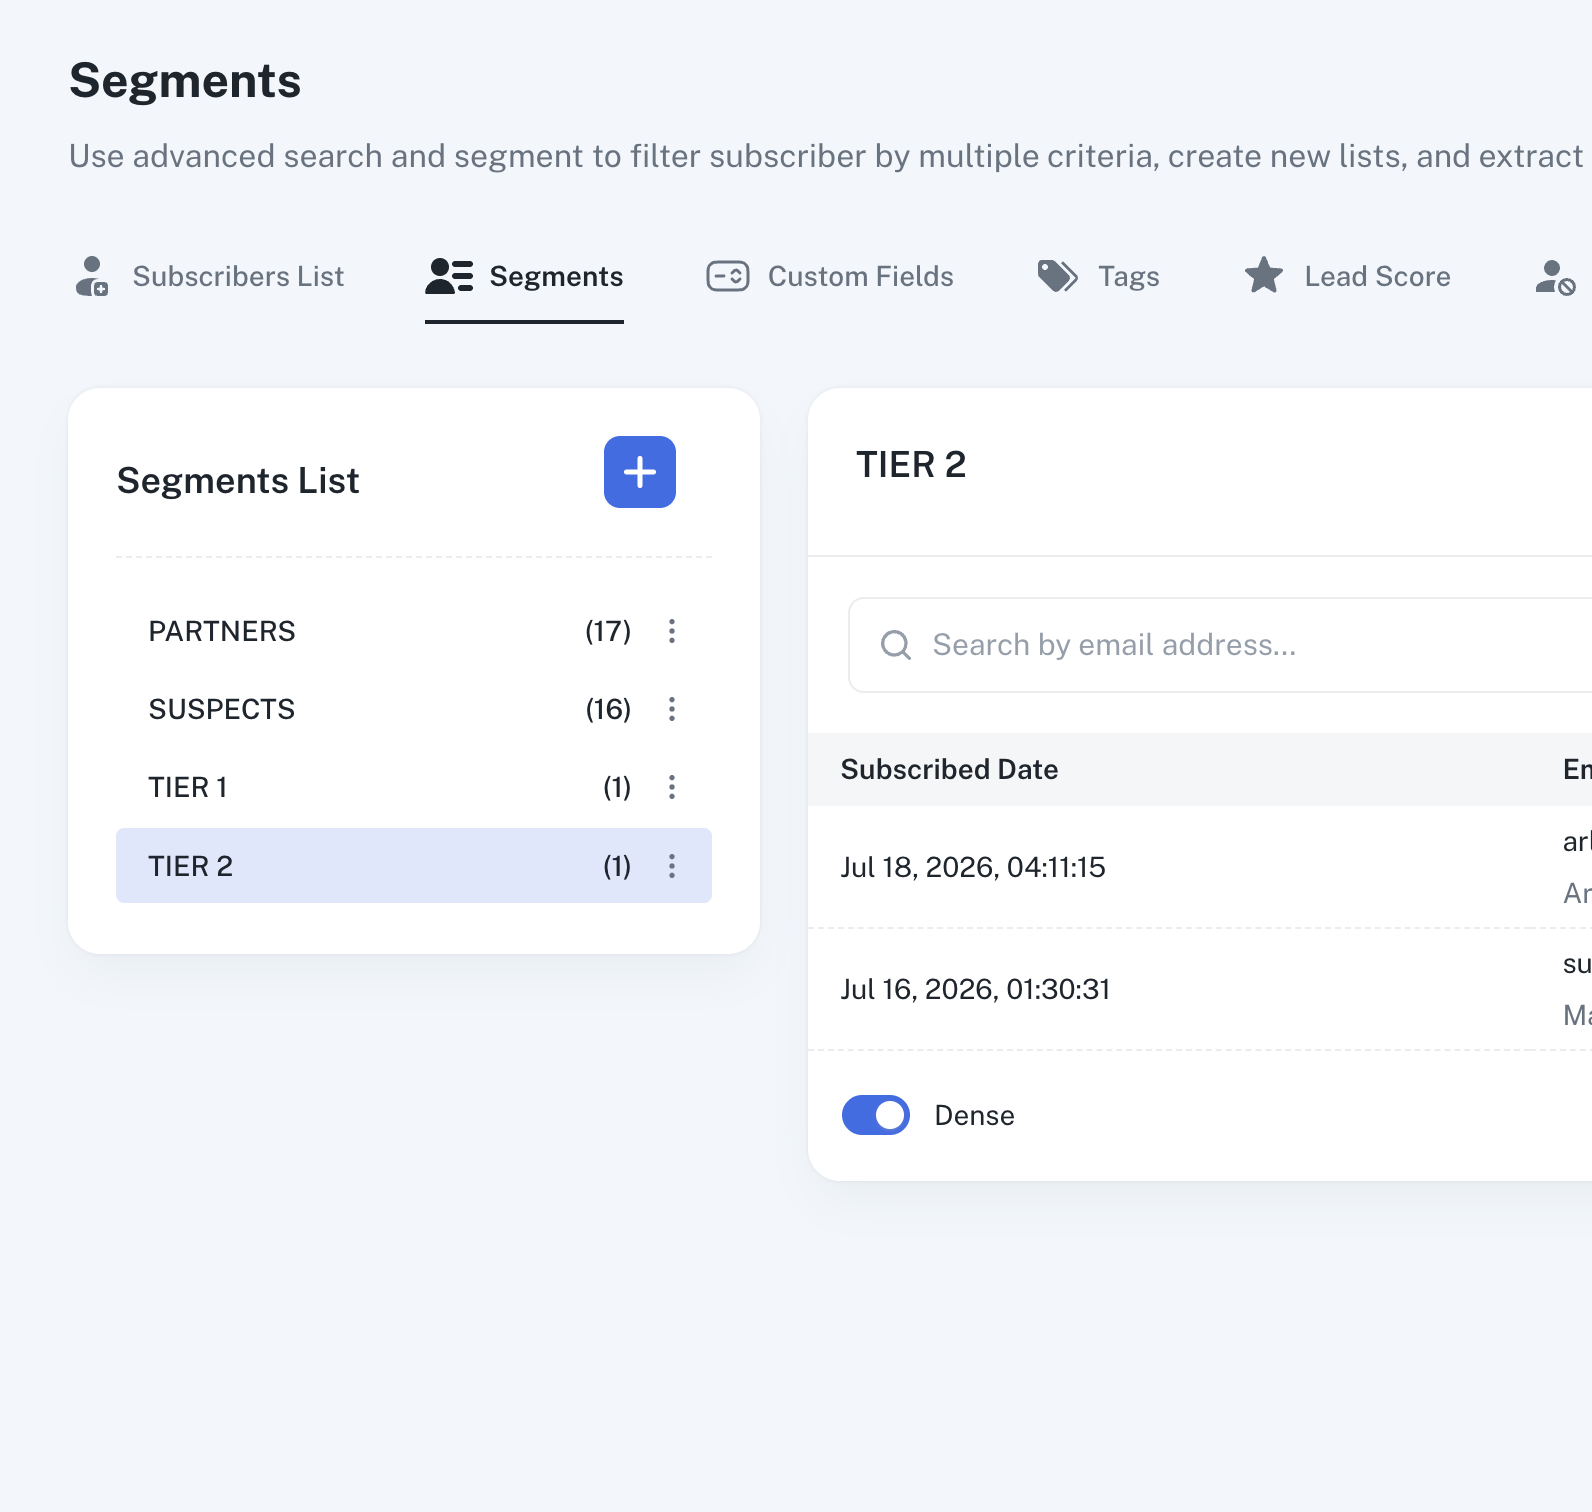The height and width of the screenshot is (1512, 1592).
Task: Click the Jul 18, 2026, 04:11:15 cell
Action: click(x=973, y=867)
